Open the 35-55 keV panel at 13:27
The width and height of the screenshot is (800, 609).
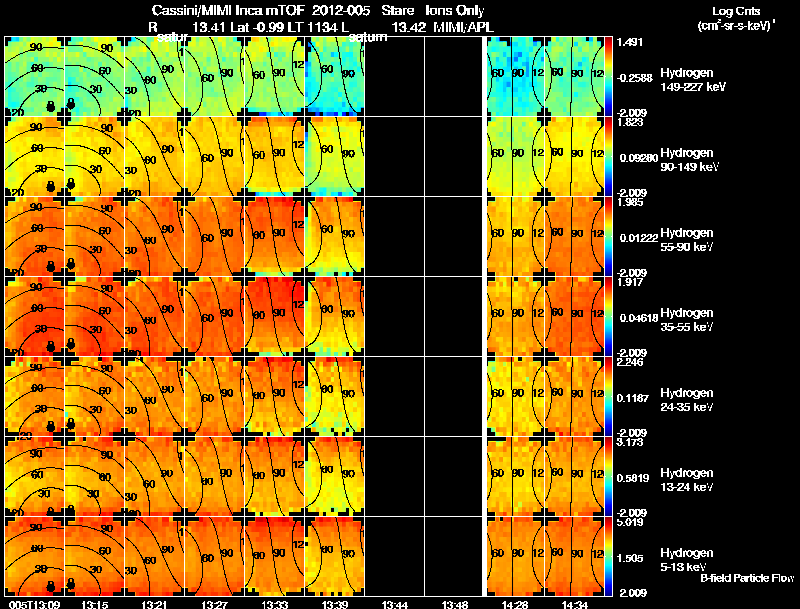[x=214, y=317]
